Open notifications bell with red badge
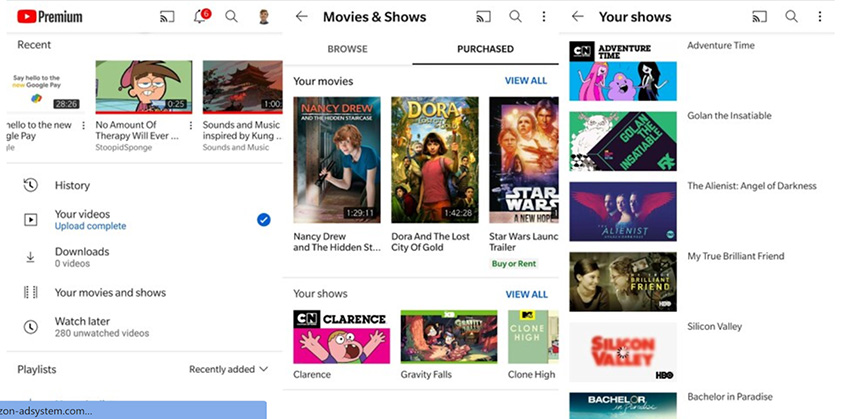This screenshot has height=419, width=855. point(201,16)
